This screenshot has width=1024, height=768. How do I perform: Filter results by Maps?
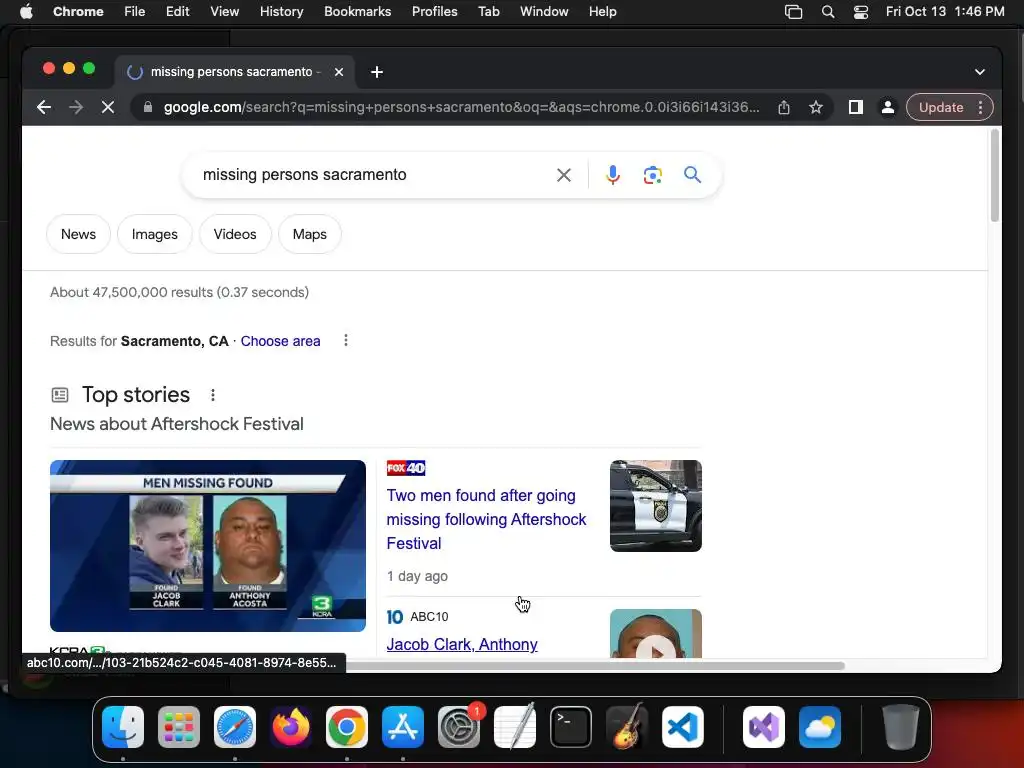(310, 234)
